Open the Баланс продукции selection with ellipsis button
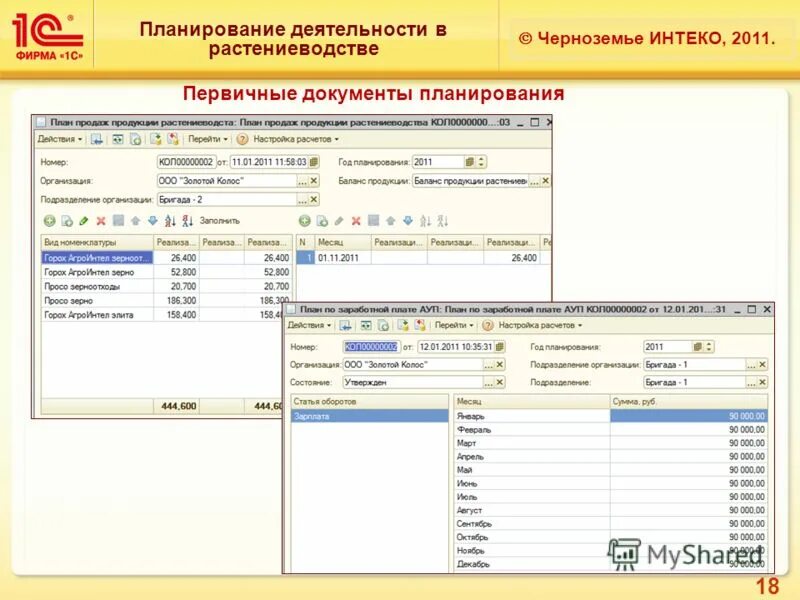This screenshot has width=800, height=600. 536,179
